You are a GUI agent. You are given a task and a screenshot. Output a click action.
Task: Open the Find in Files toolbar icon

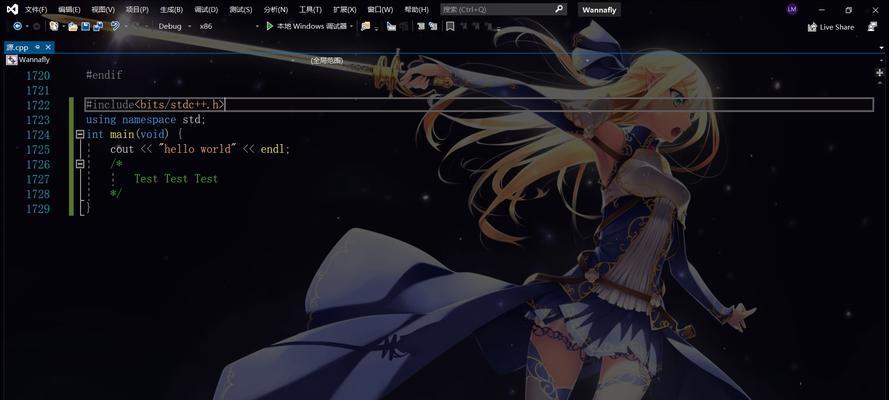click(x=366, y=26)
